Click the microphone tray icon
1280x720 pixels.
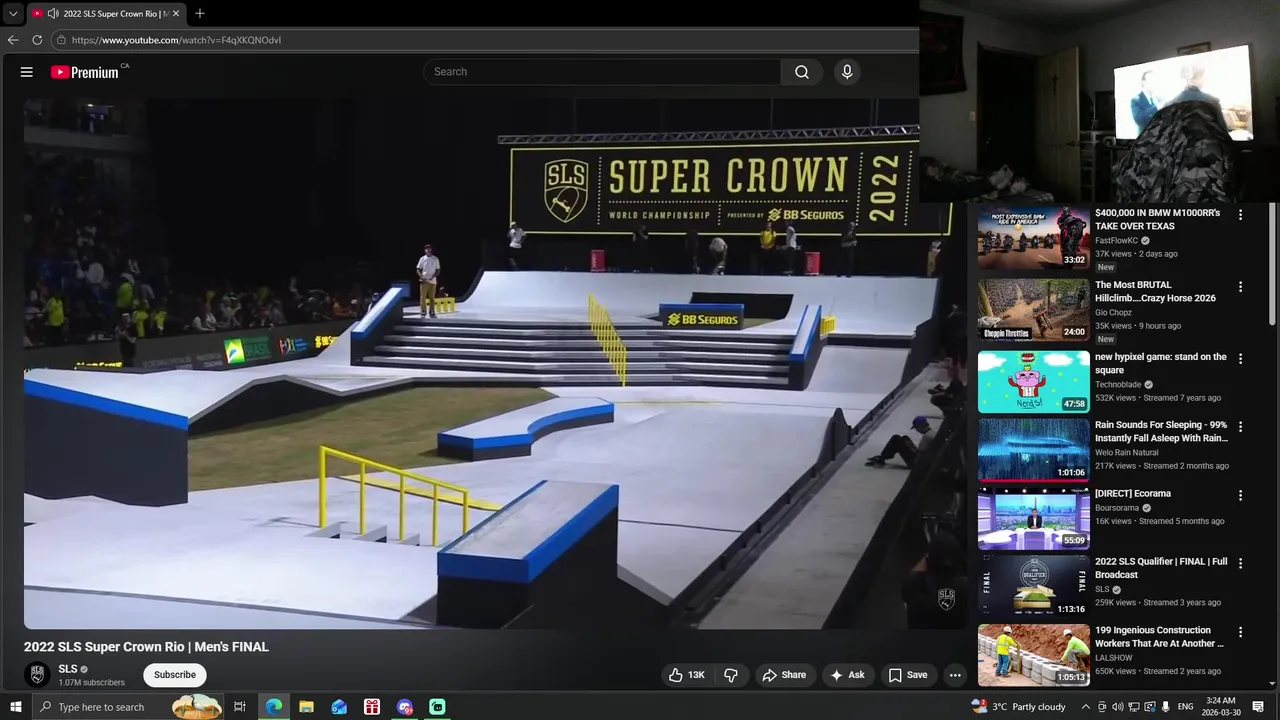tap(1166, 707)
